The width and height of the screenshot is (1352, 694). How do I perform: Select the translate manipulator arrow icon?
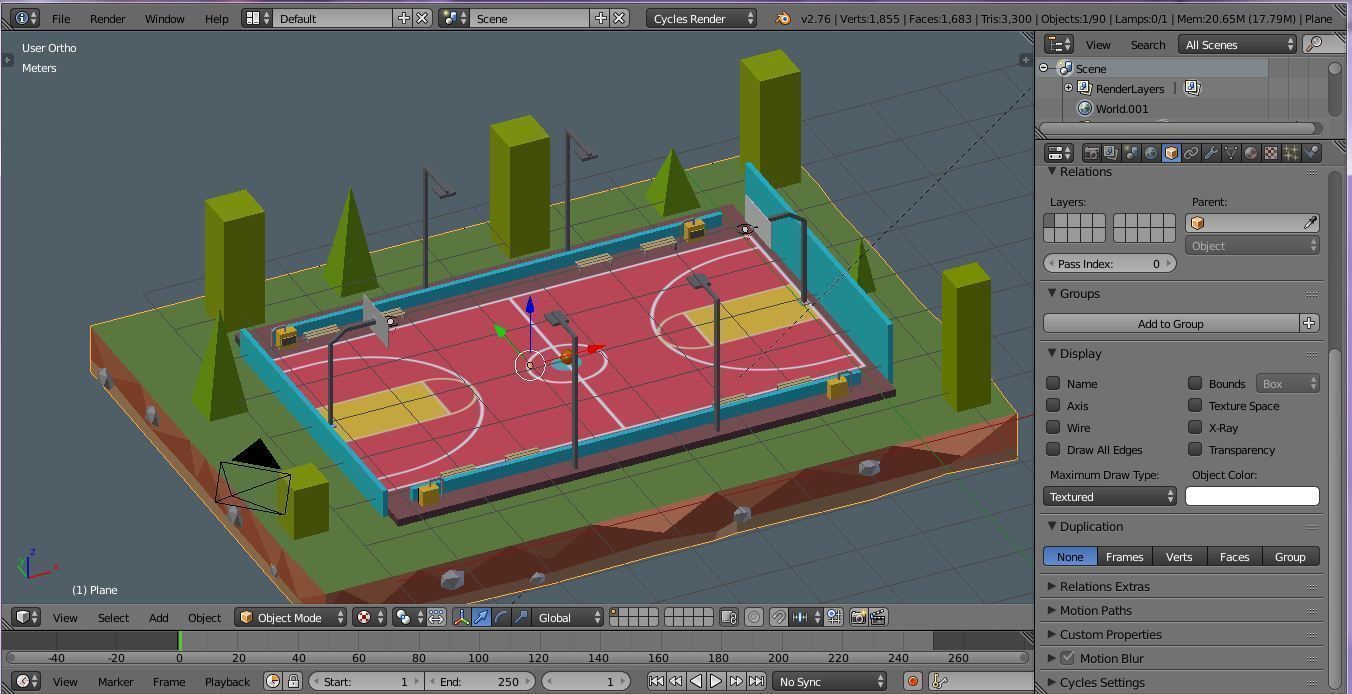click(x=481, y=617)
